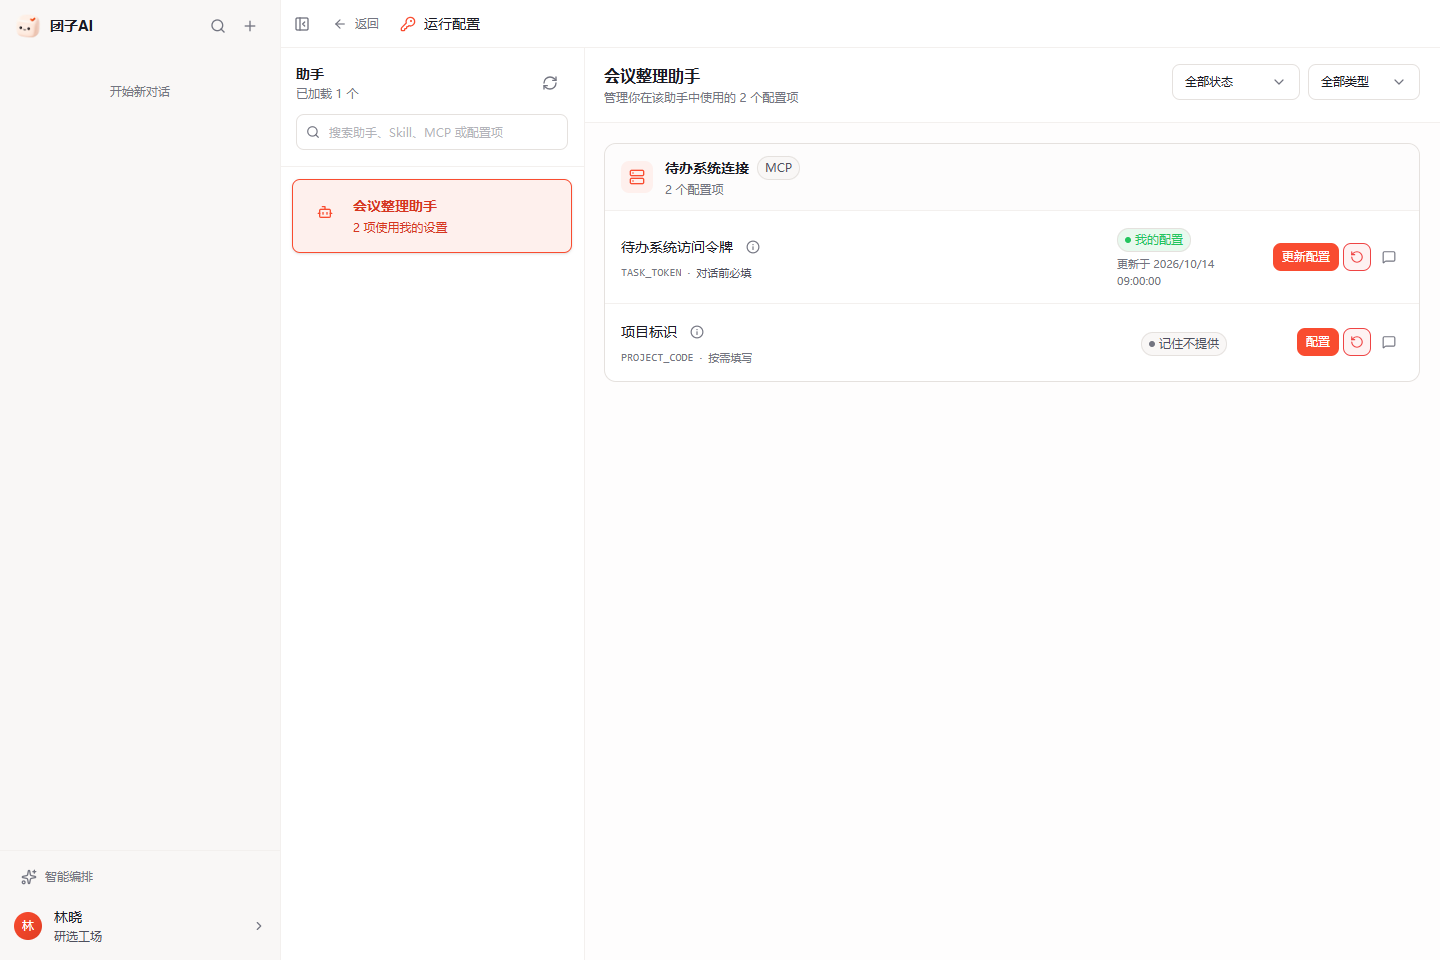Reset the 待办系统访问令牌 configuration

click(1357, 257)
